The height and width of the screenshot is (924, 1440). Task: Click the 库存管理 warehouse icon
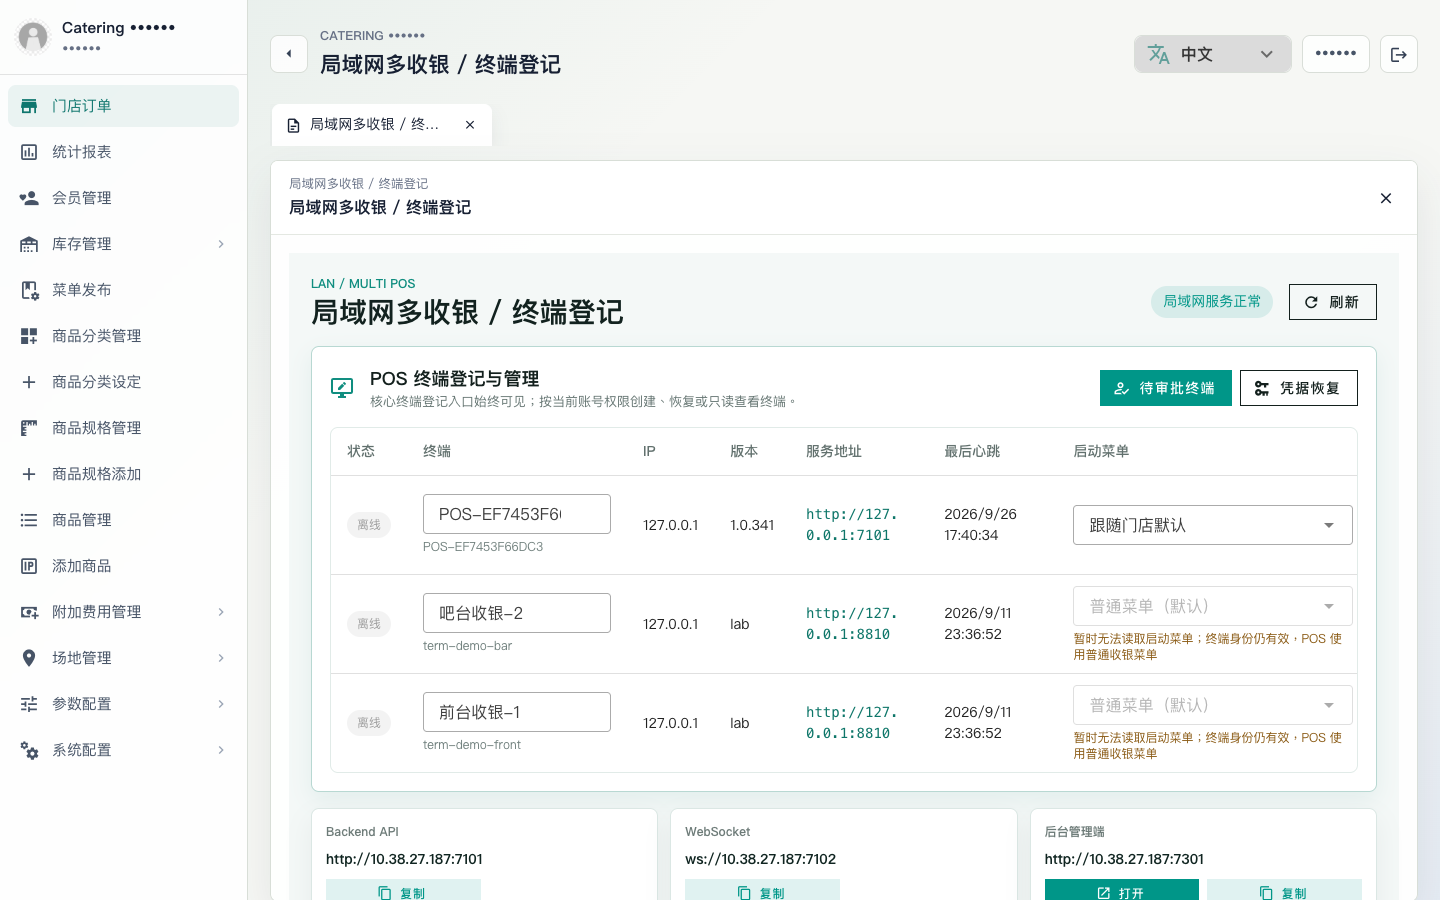[x=29, y=244]
